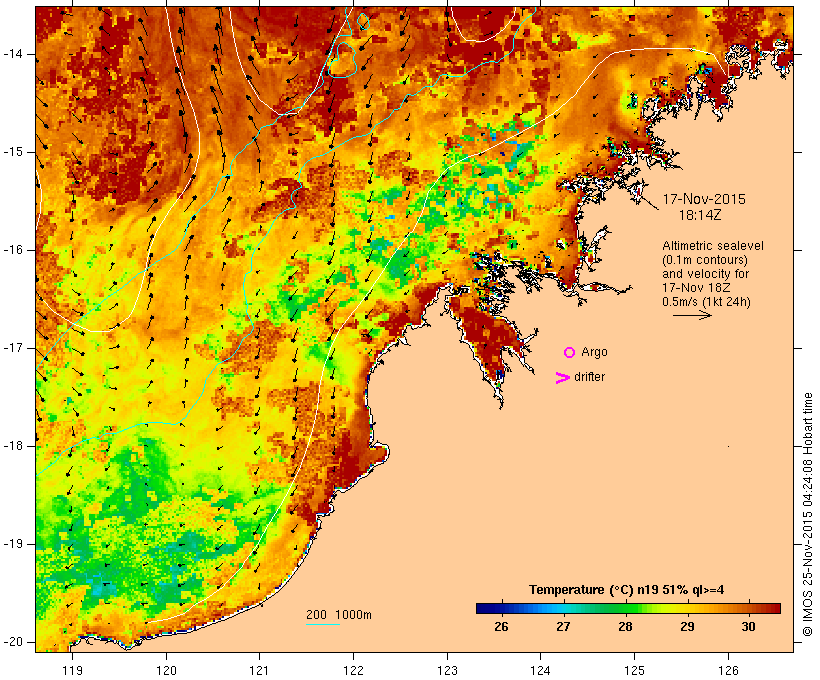Click longitude axis label 121
Screen dimensions: 820x680
pos(259,670)
